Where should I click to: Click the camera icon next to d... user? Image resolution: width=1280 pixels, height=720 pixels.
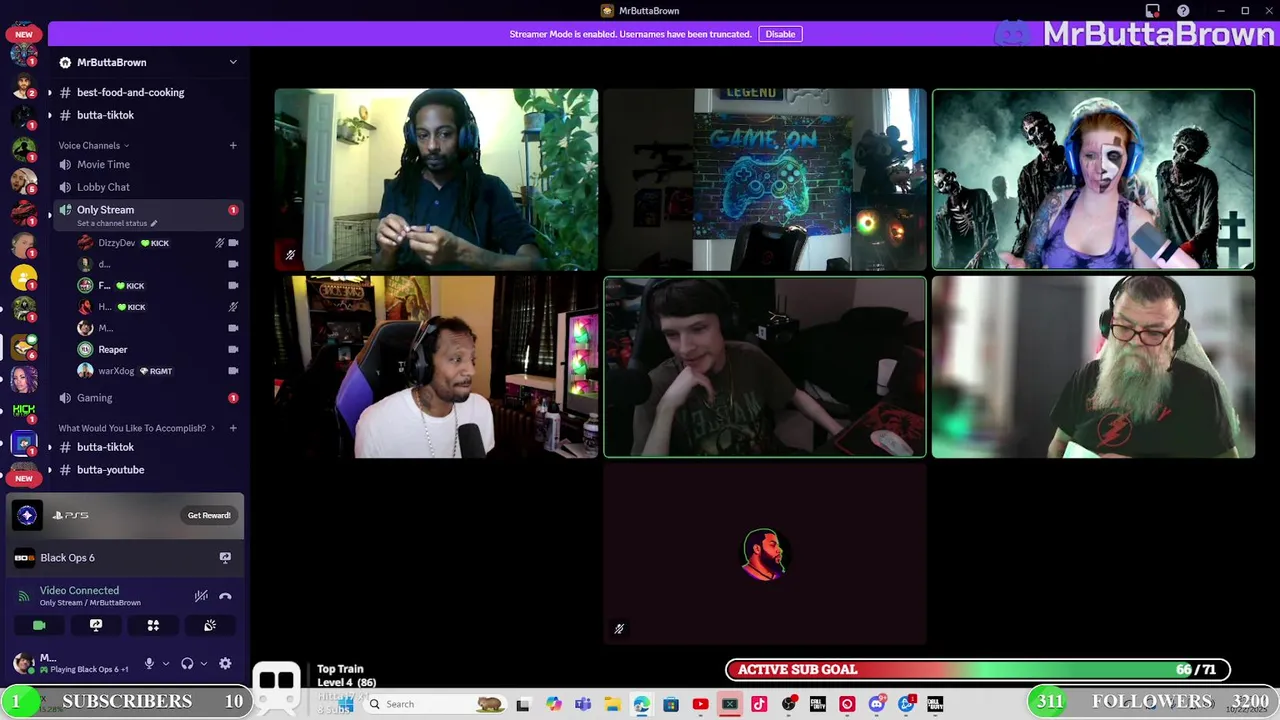(x=233, y=264)
